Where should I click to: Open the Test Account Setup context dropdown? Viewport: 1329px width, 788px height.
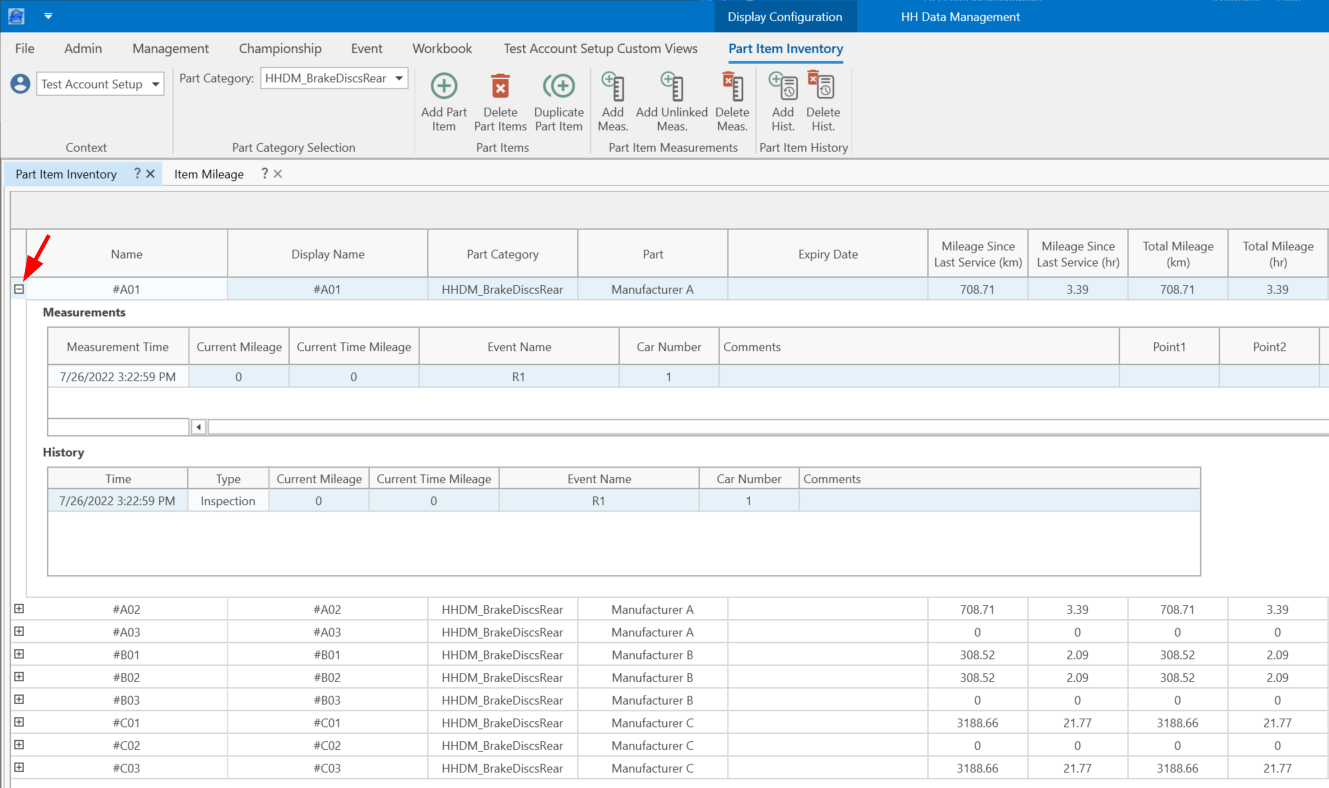[155, 85]
